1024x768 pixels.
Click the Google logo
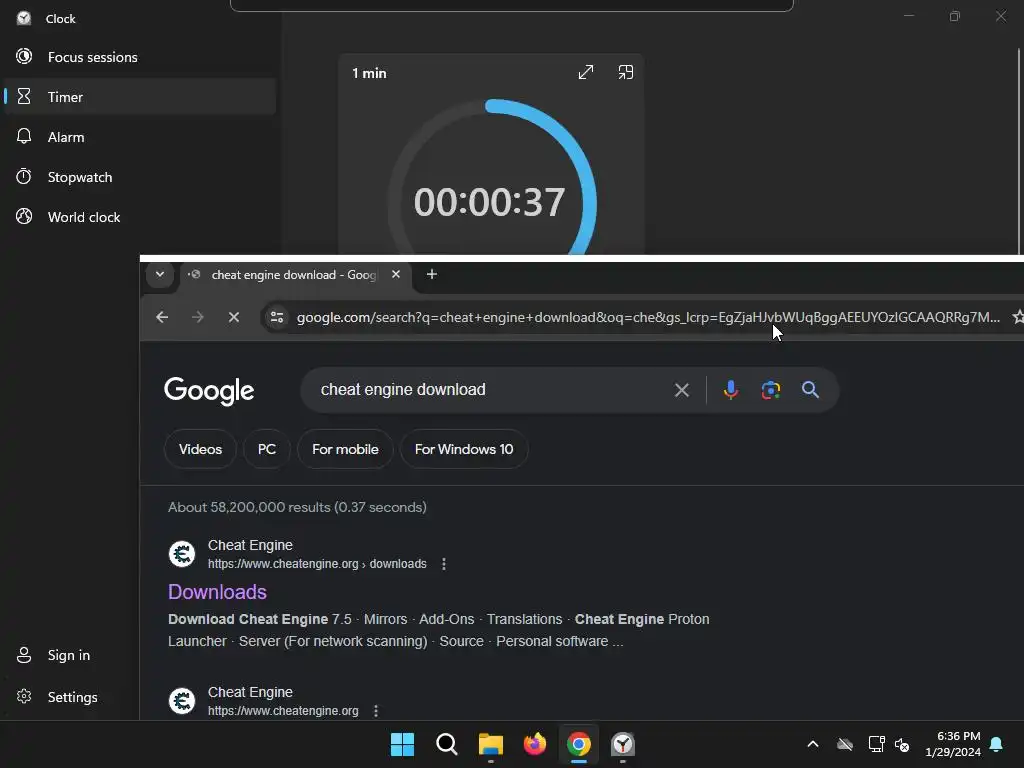pos(209,391)
